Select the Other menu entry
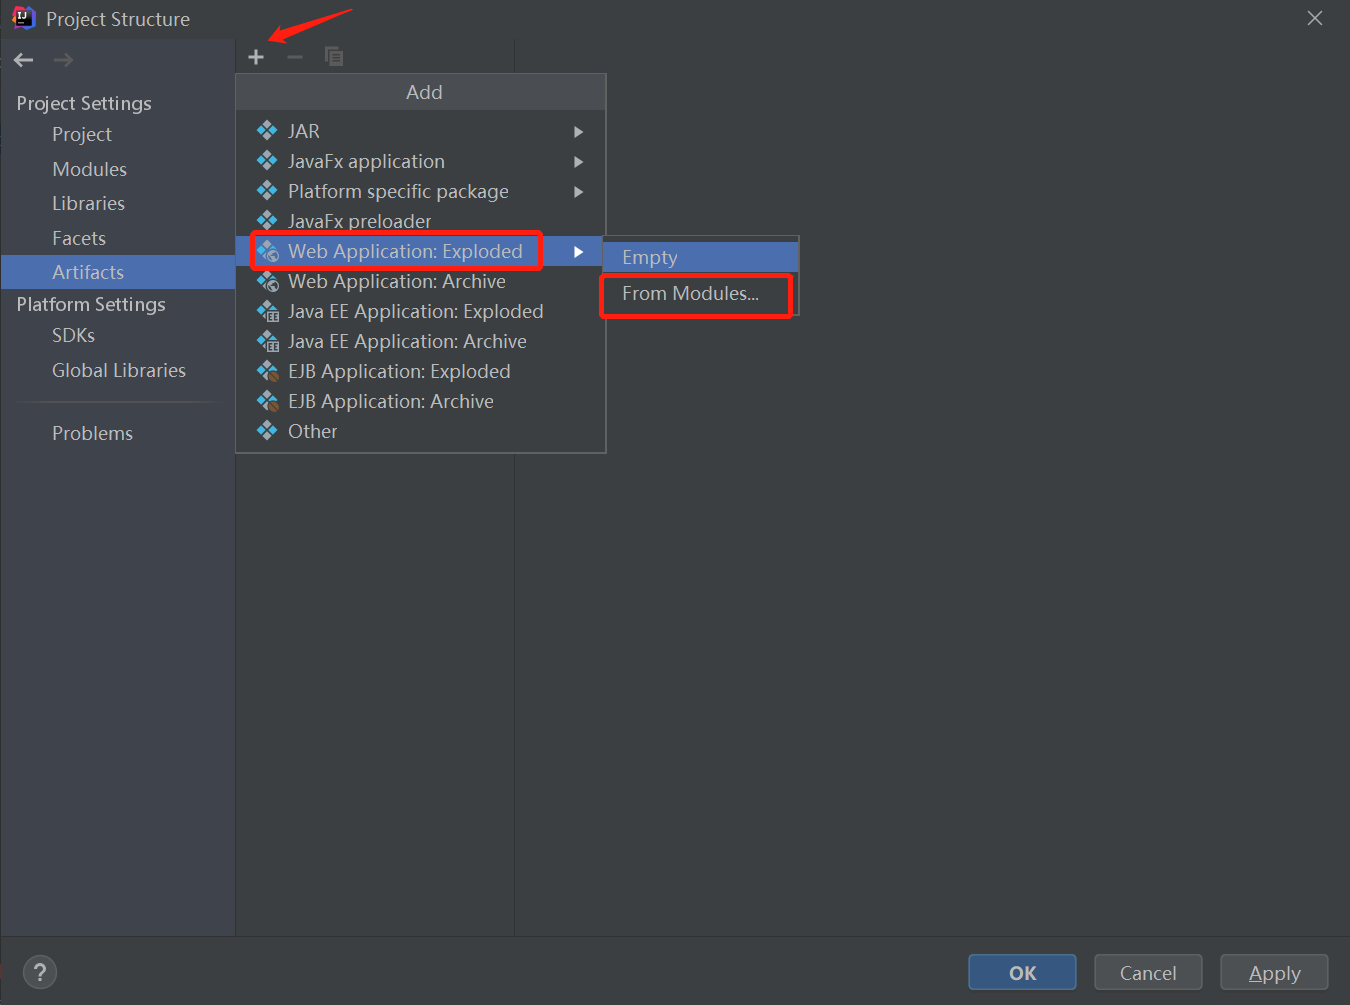Screen dimensions: 1350x1005 pos(421,431)
